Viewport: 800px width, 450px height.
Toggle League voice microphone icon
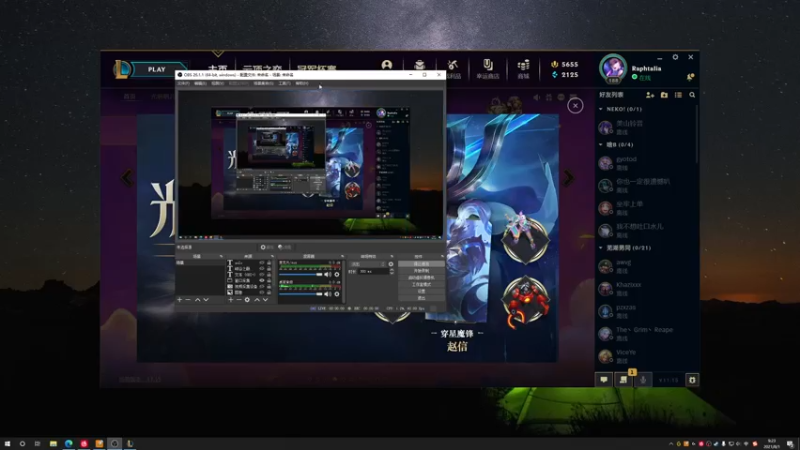(x=643, y=380)
